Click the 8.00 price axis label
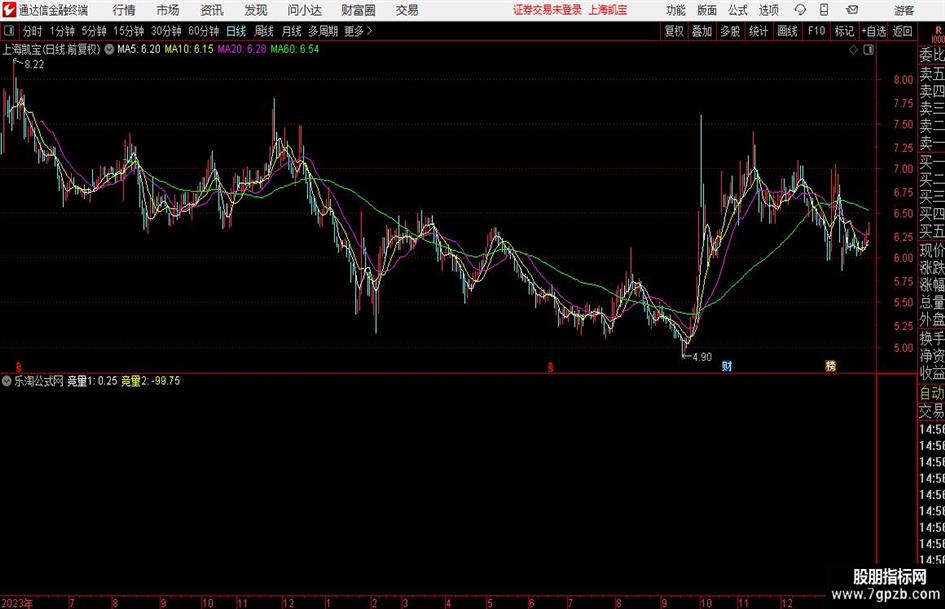Viewport: 945px width, 609px height. 903,80
